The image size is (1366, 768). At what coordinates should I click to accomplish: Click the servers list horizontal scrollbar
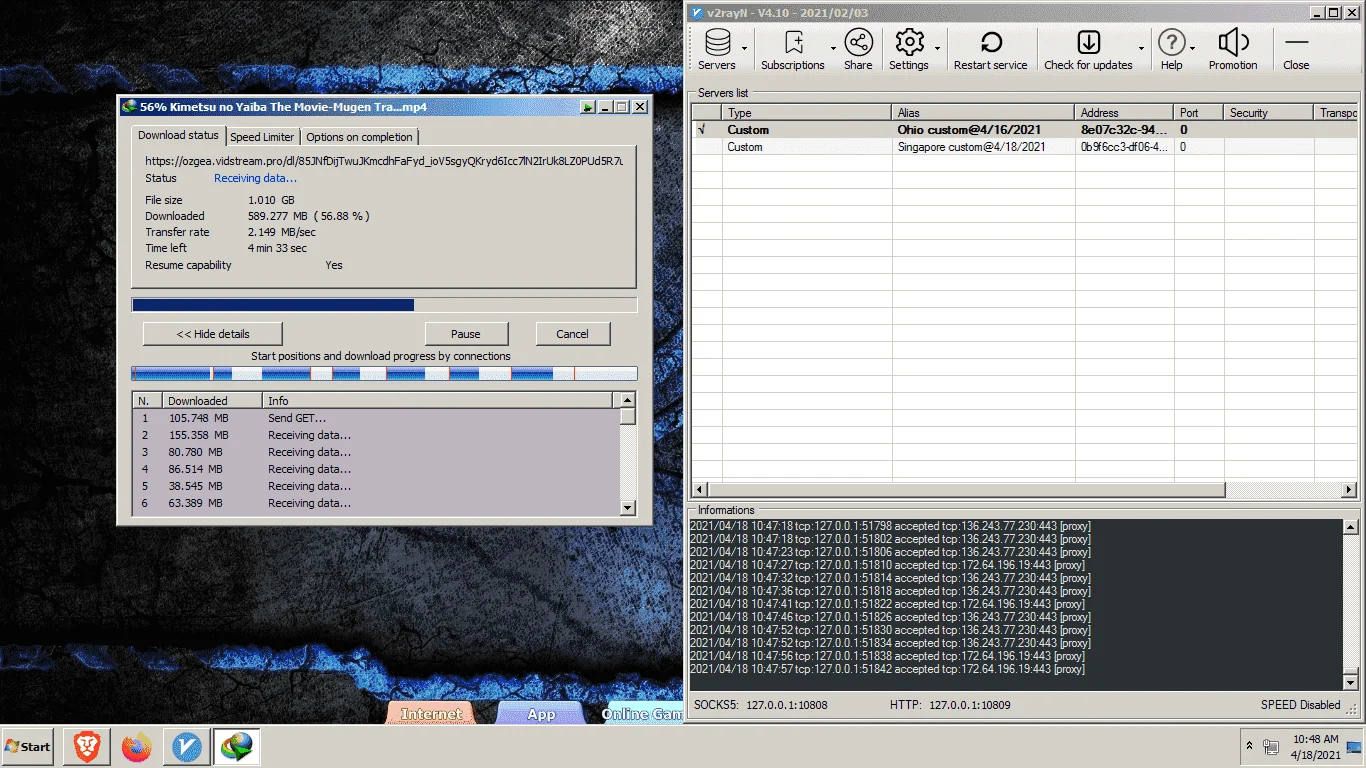966,490
